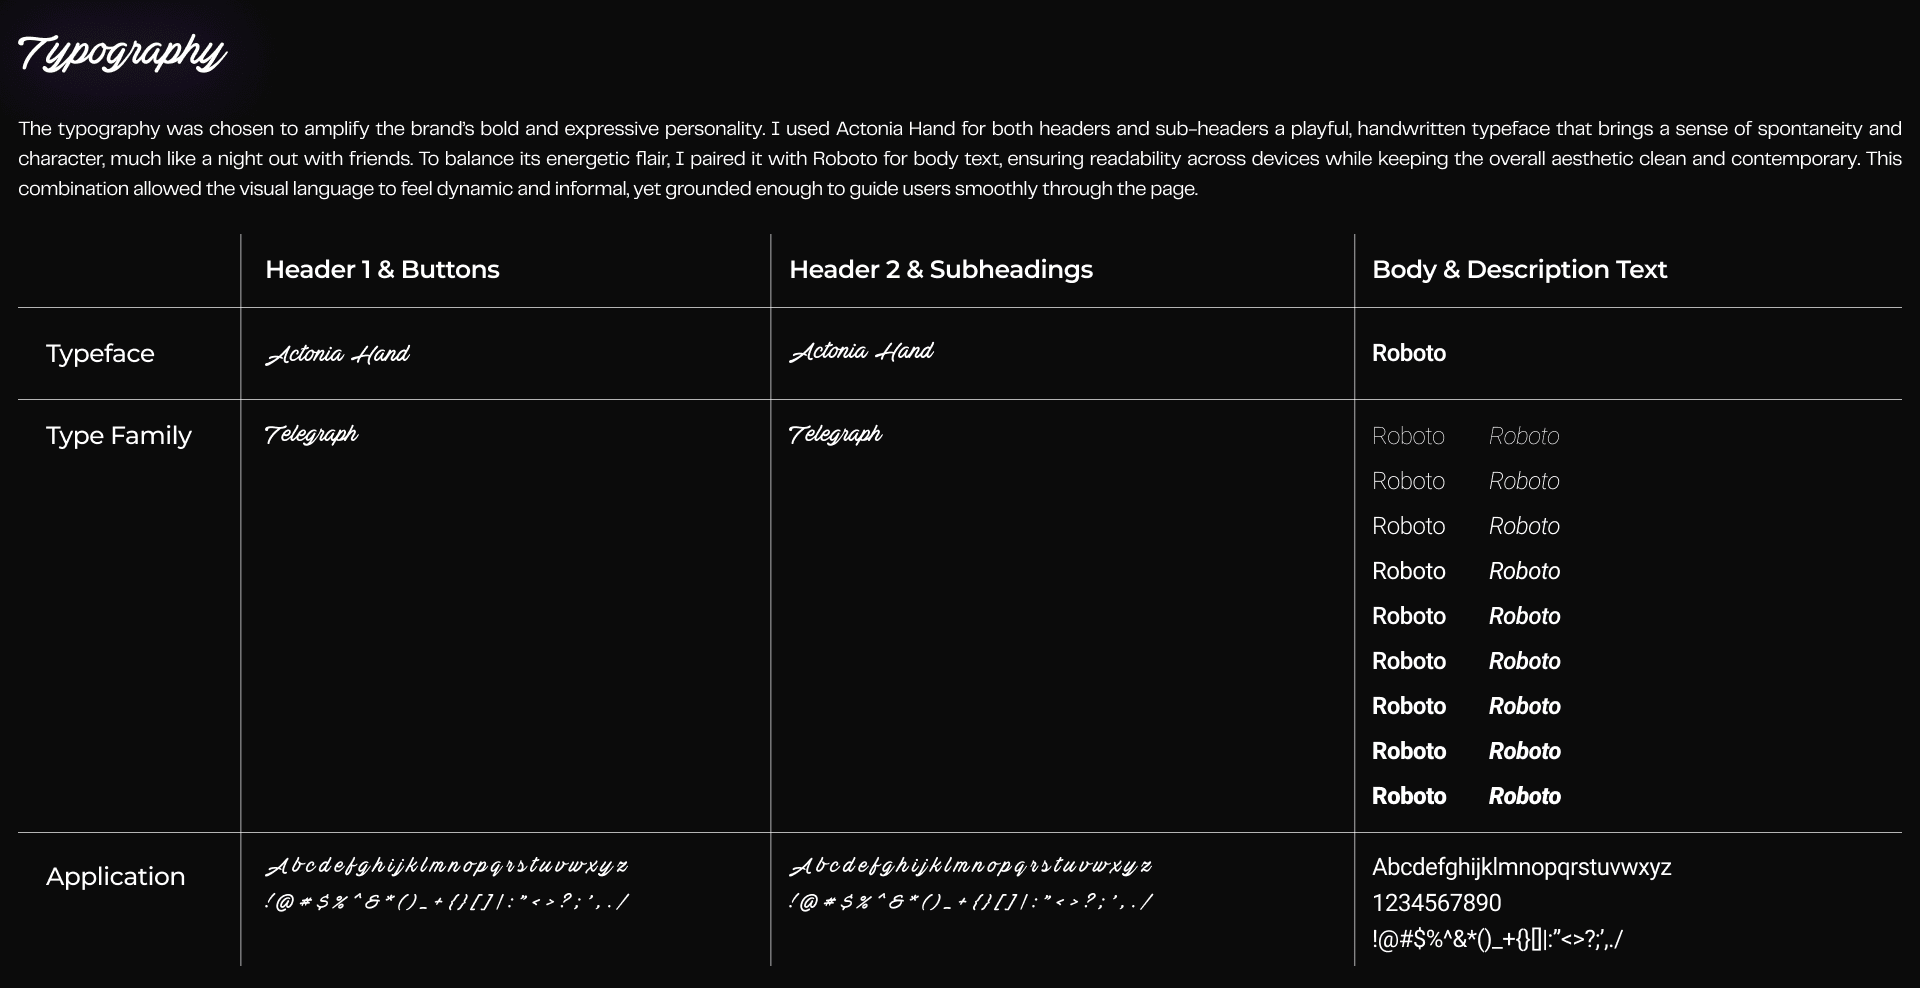Viewport: 1920px width, 988px height.
Task: Click Telegraph under Header 2 & Subheadings column
Action: coord(835,435)
